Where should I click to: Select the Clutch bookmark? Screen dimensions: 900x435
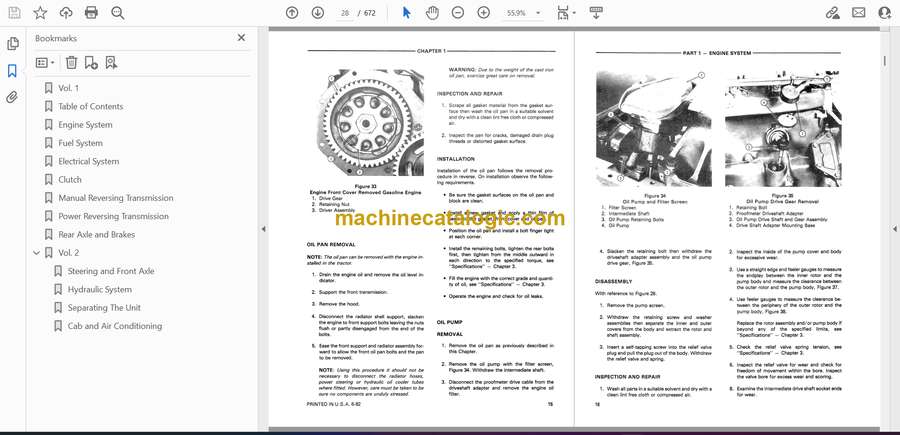tap(70, 180)
